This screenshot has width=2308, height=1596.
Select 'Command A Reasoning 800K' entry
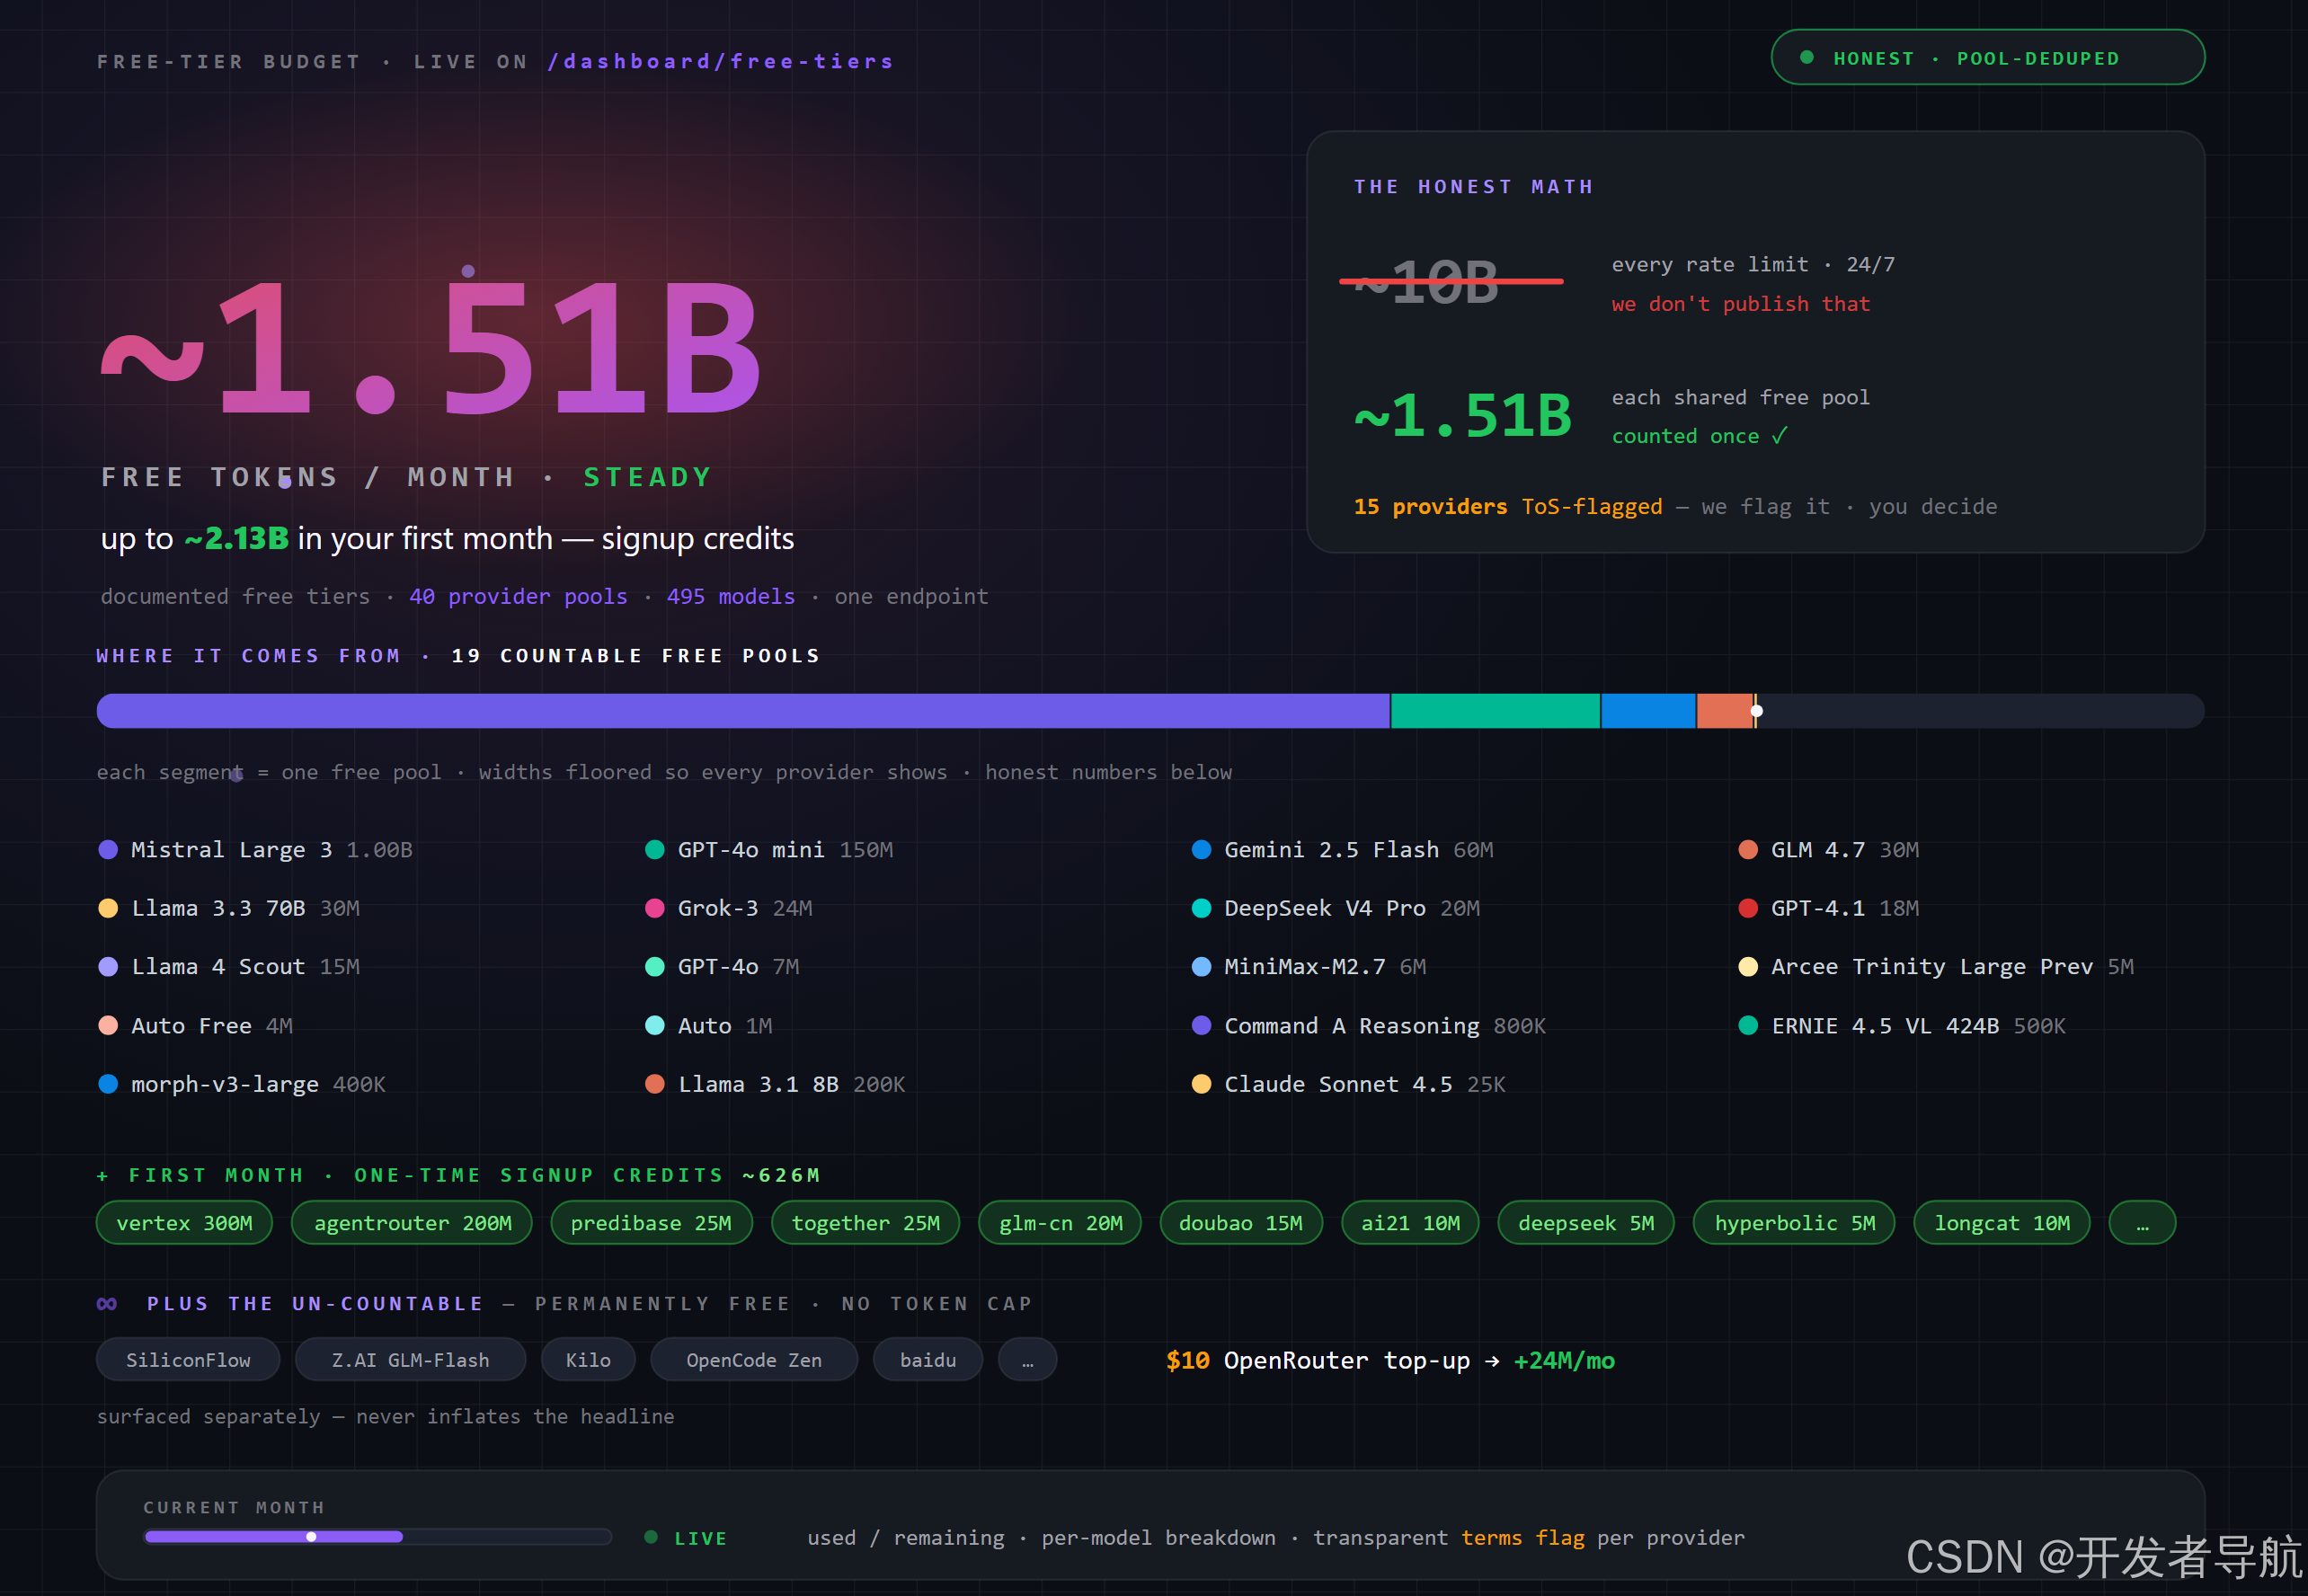tap(1369, 1026)
